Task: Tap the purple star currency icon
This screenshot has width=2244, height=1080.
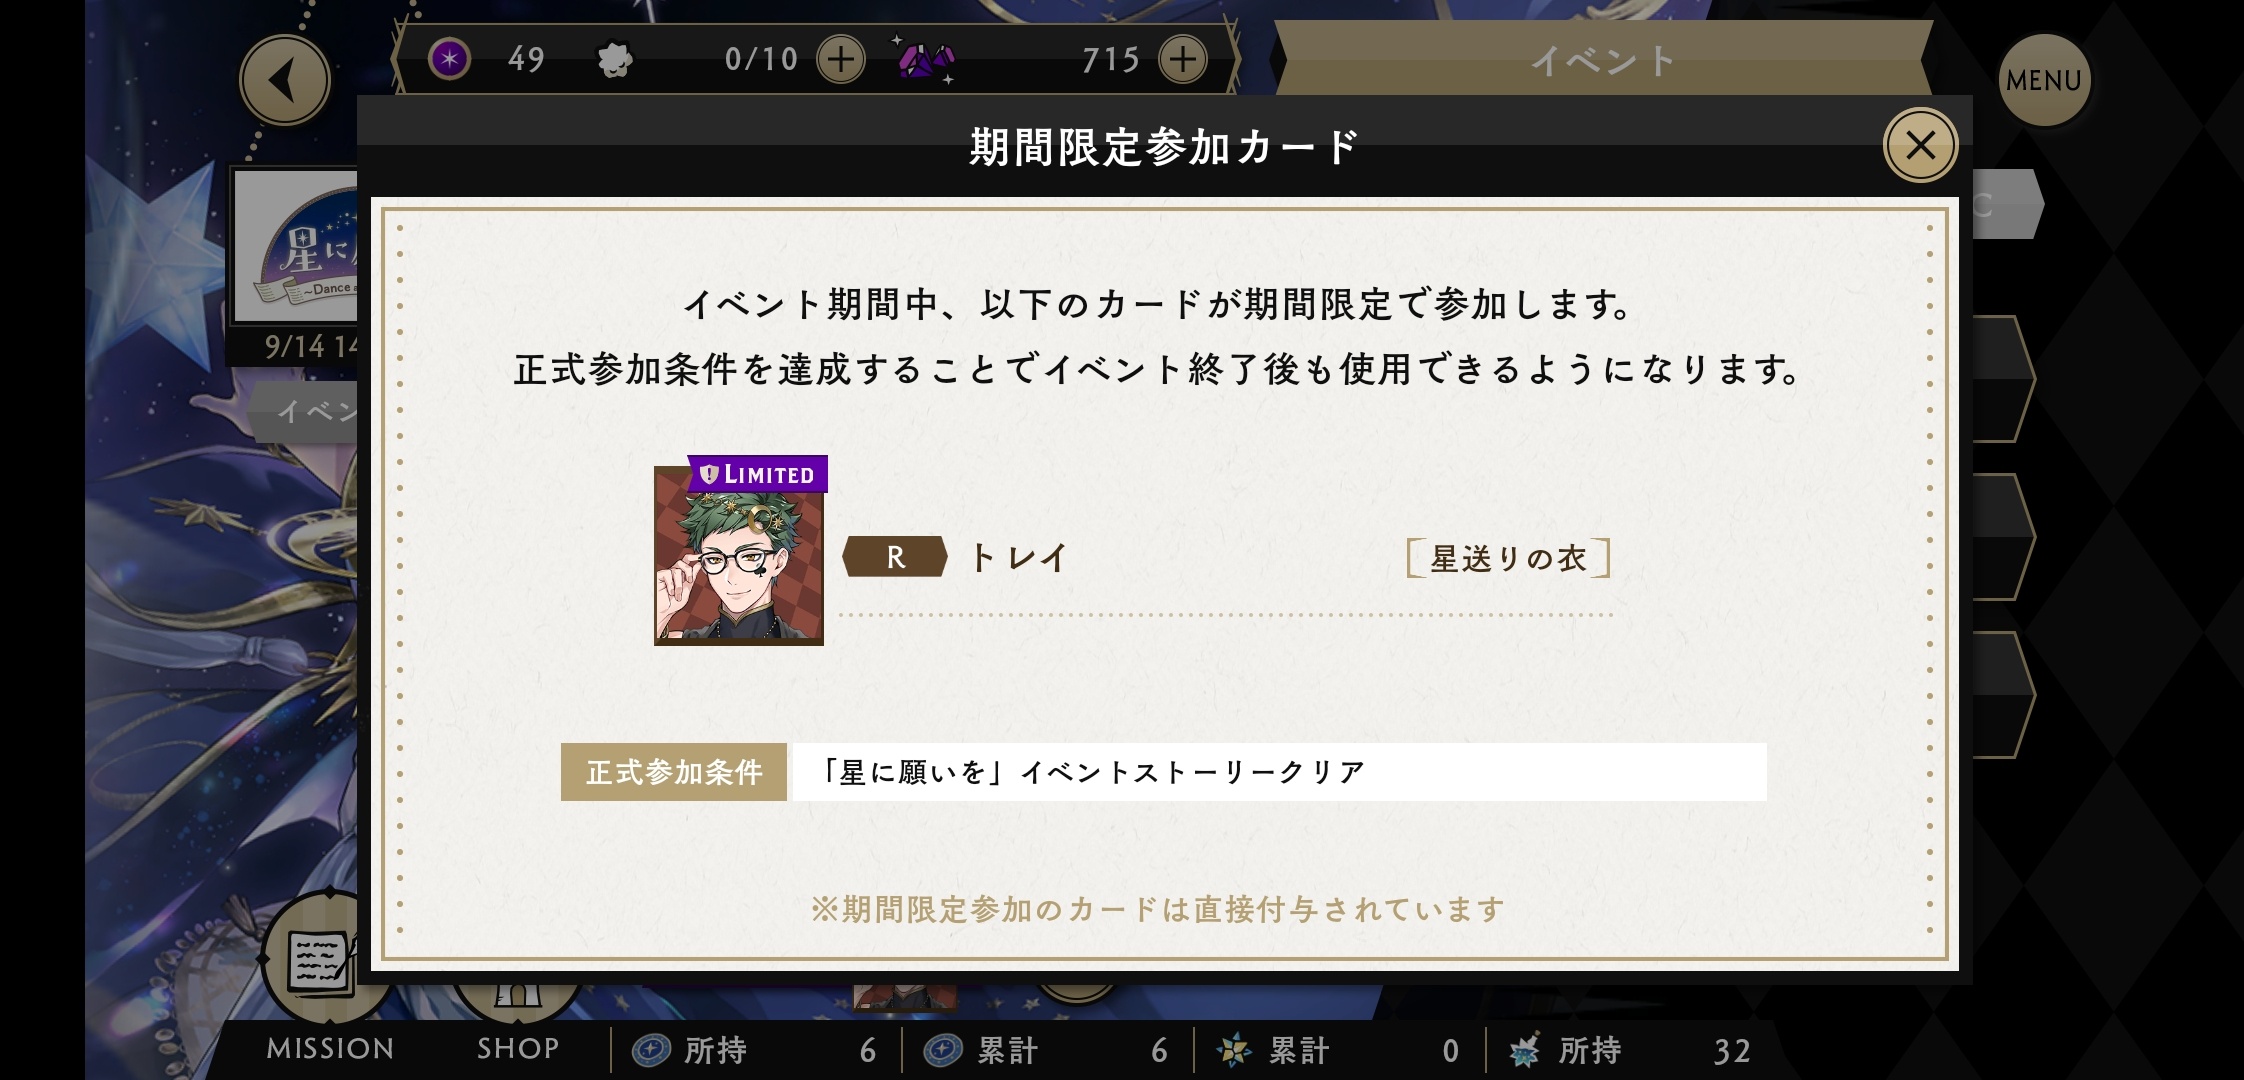Action: click(x=450, y=60)
